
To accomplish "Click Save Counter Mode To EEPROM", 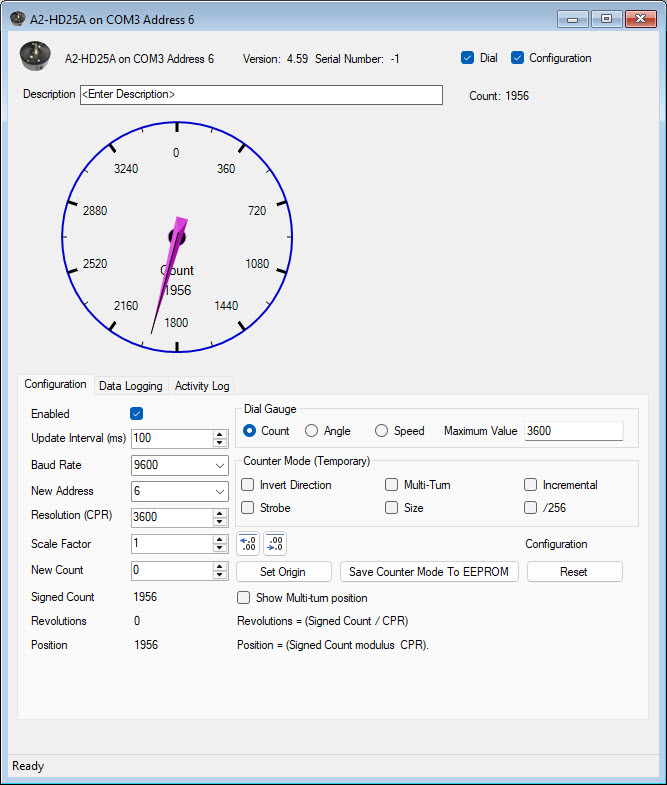I will 430,572.
